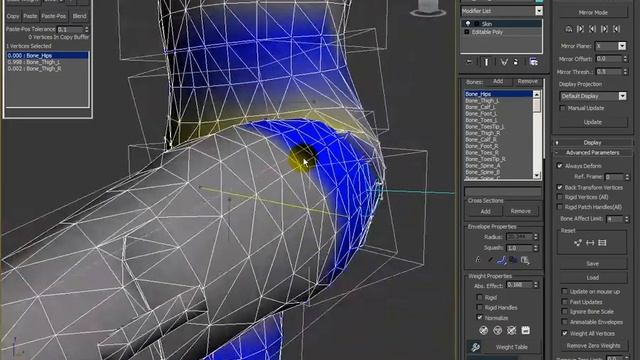Click Reset Selected Verts icon

click(x=578, y=243)
